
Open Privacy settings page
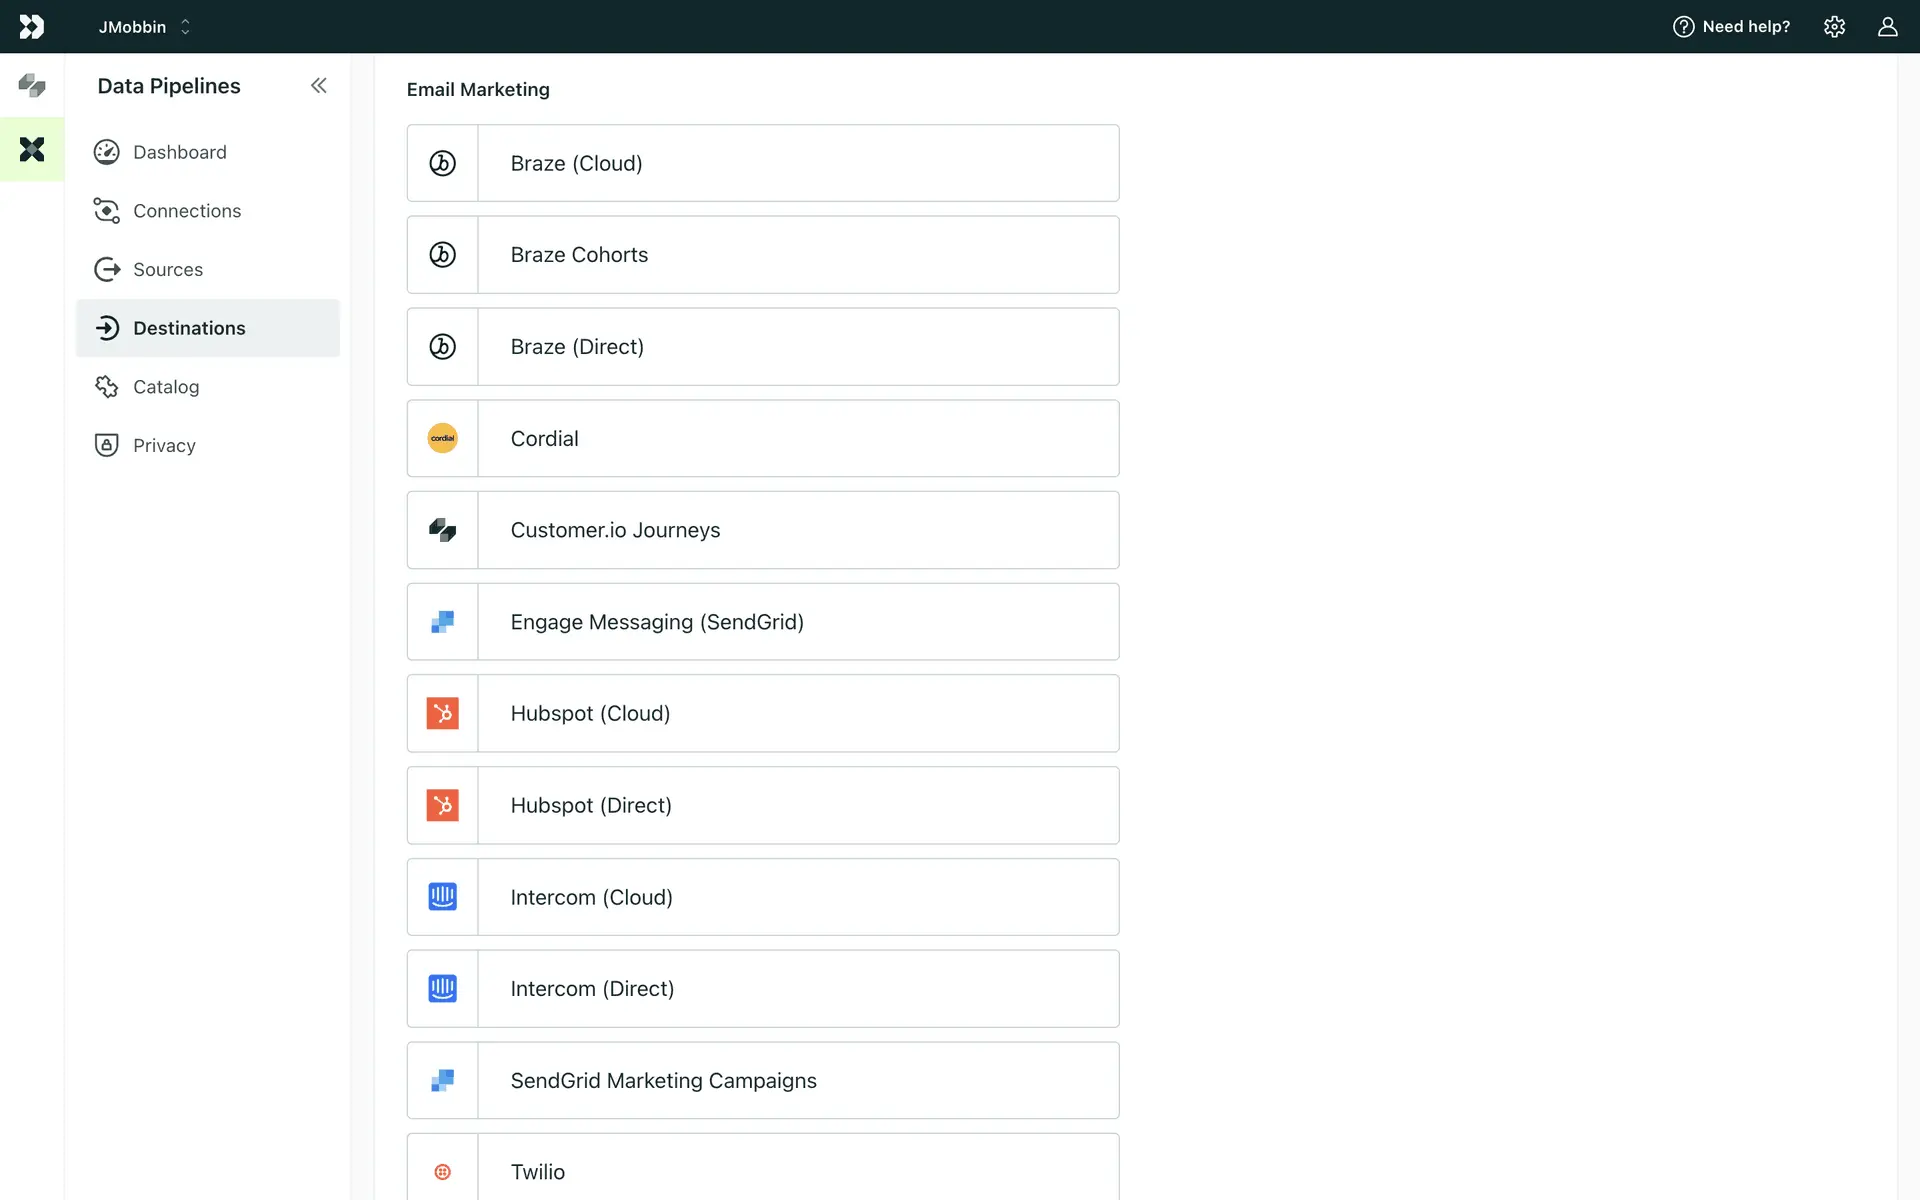coord(164,446)
